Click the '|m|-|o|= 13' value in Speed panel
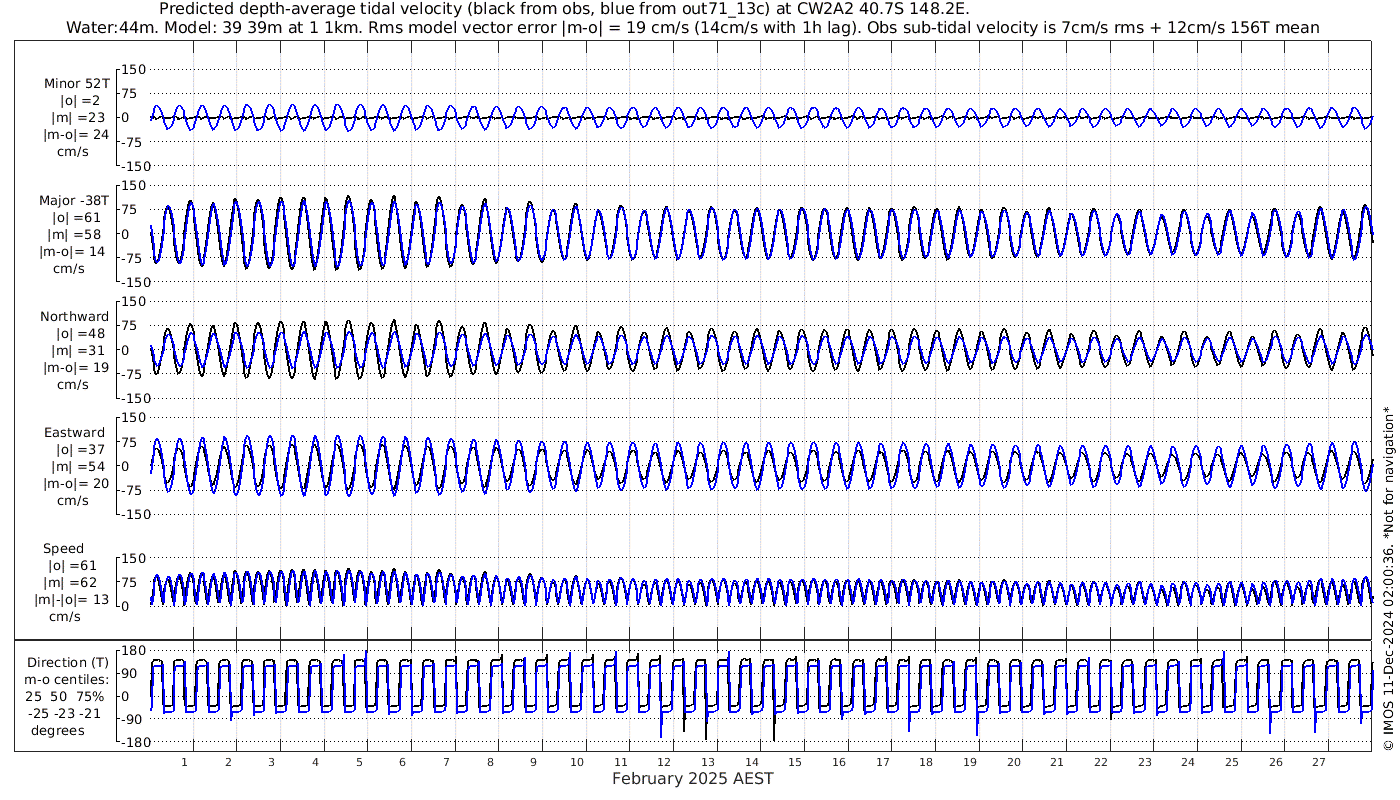 [x=70, y=600]
